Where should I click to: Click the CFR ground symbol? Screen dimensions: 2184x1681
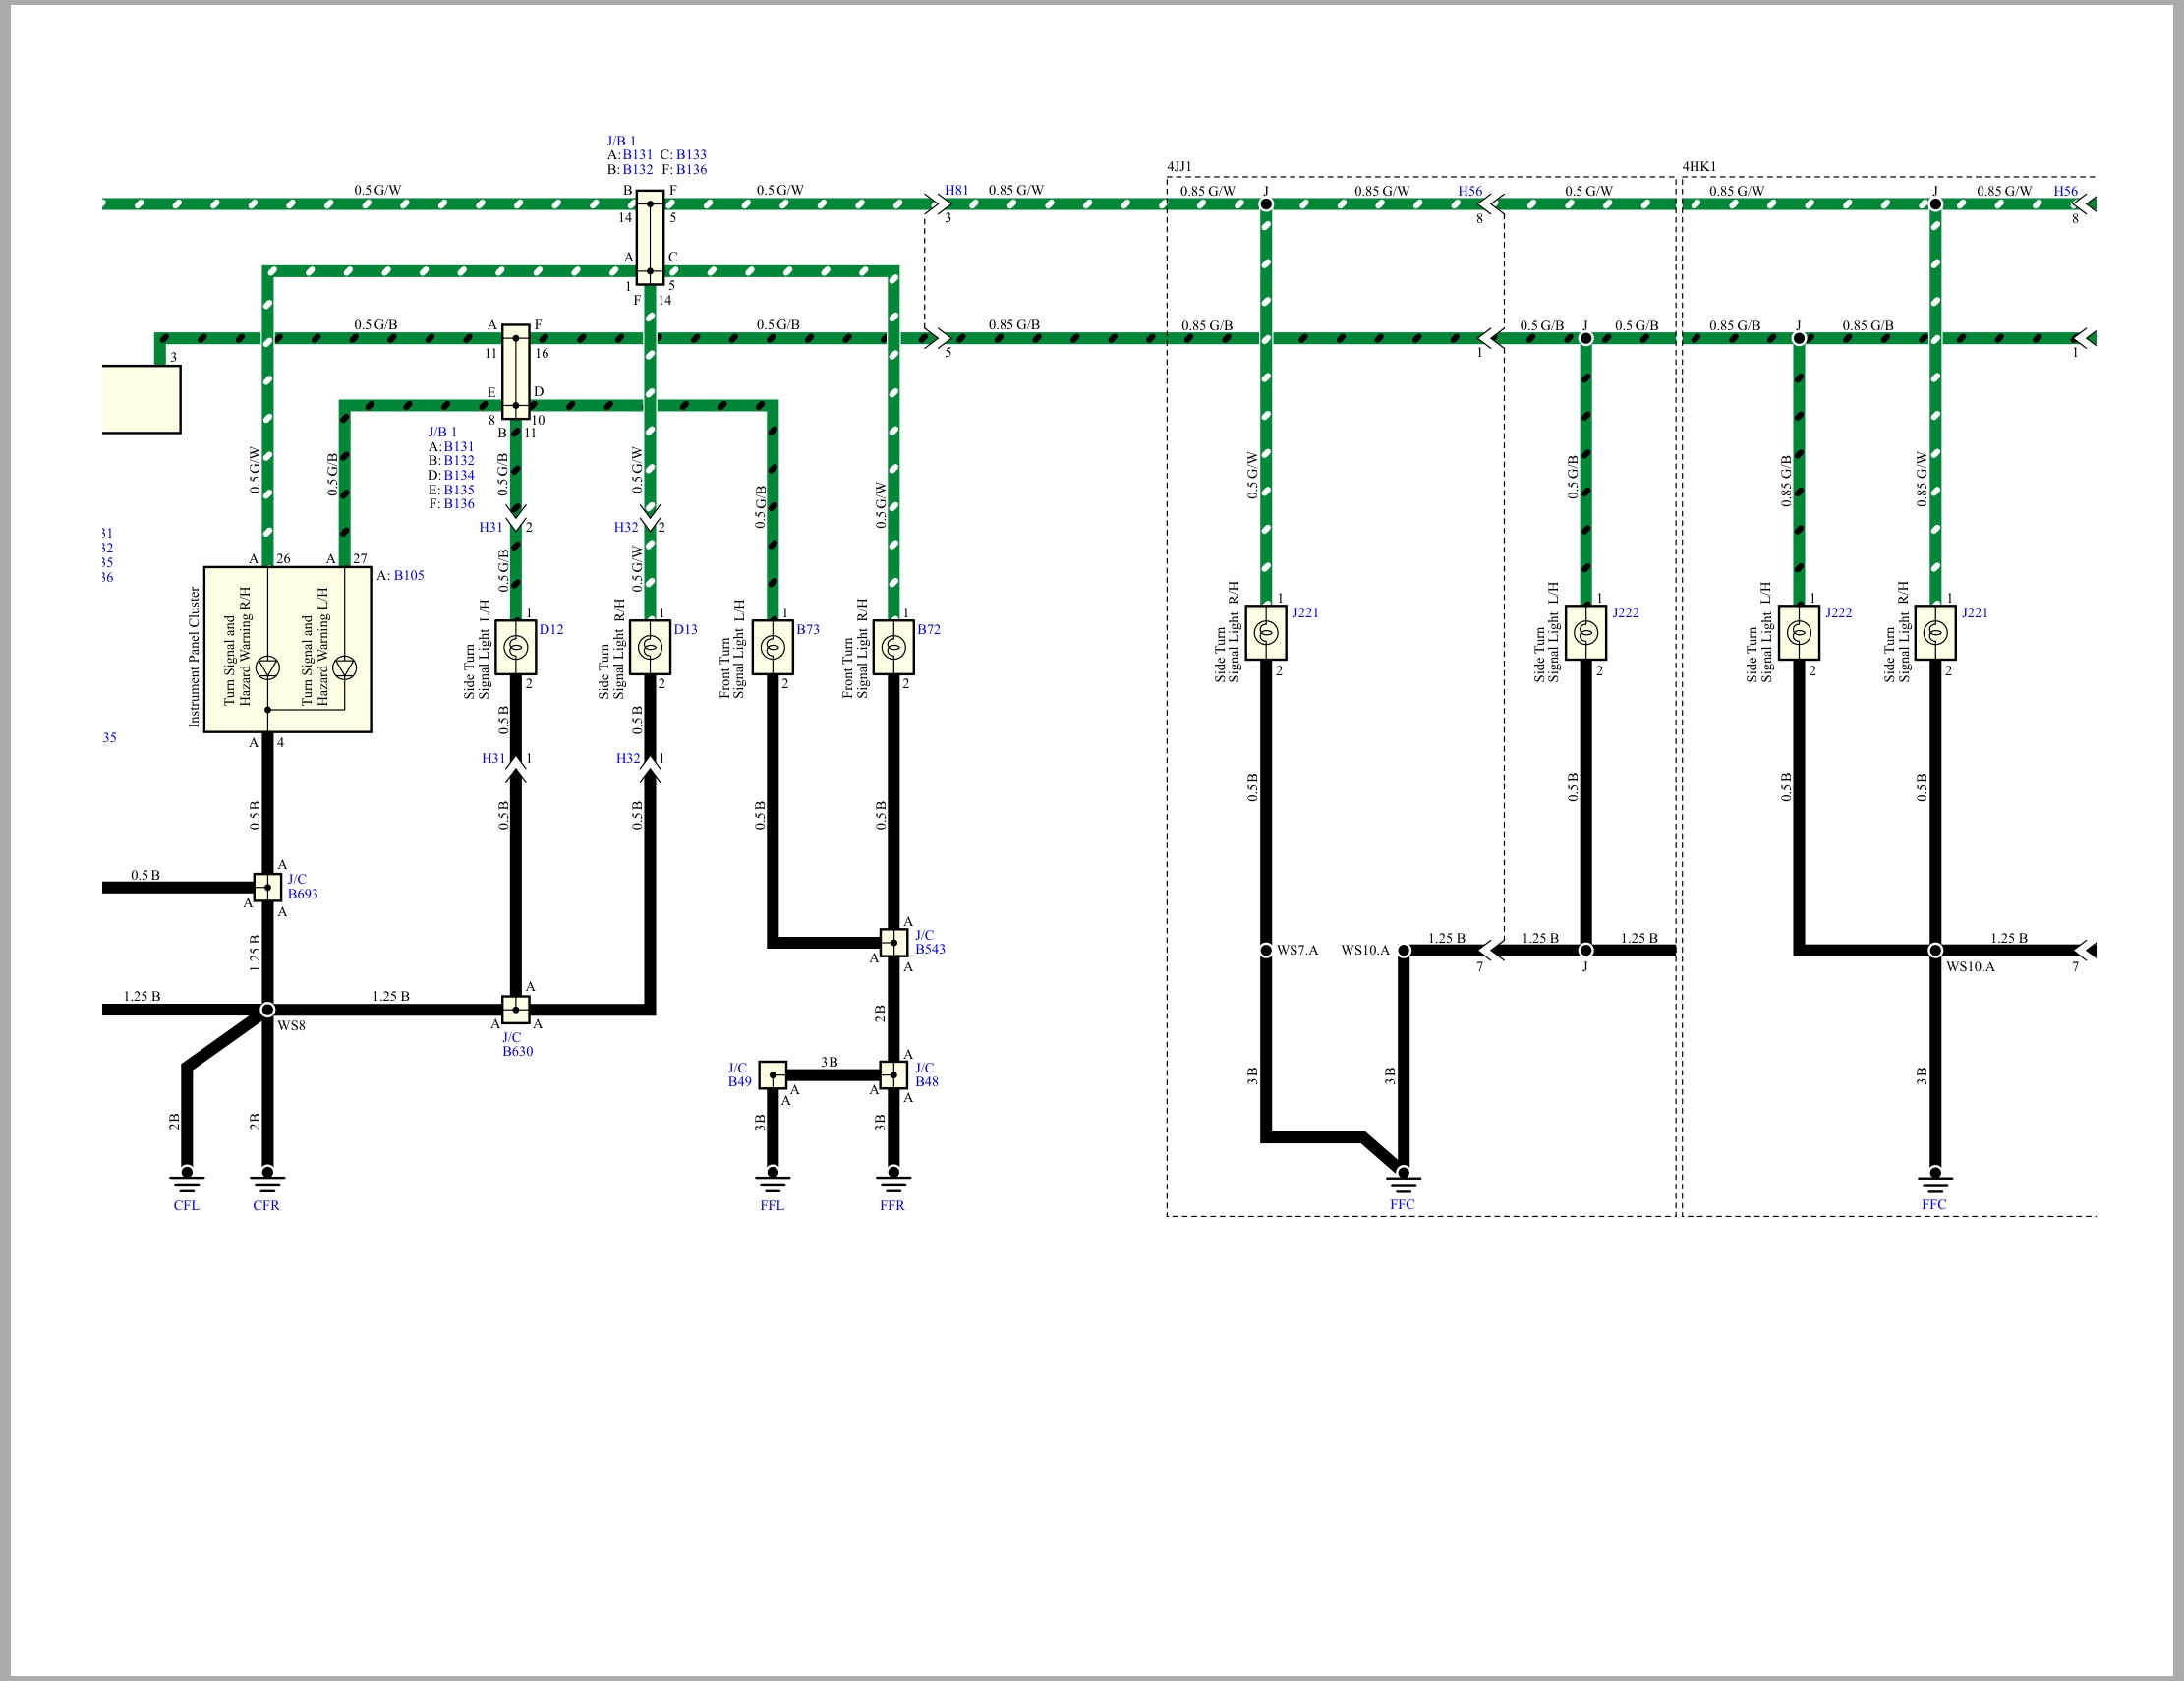pyautogui.click(x=267, y=1179)
